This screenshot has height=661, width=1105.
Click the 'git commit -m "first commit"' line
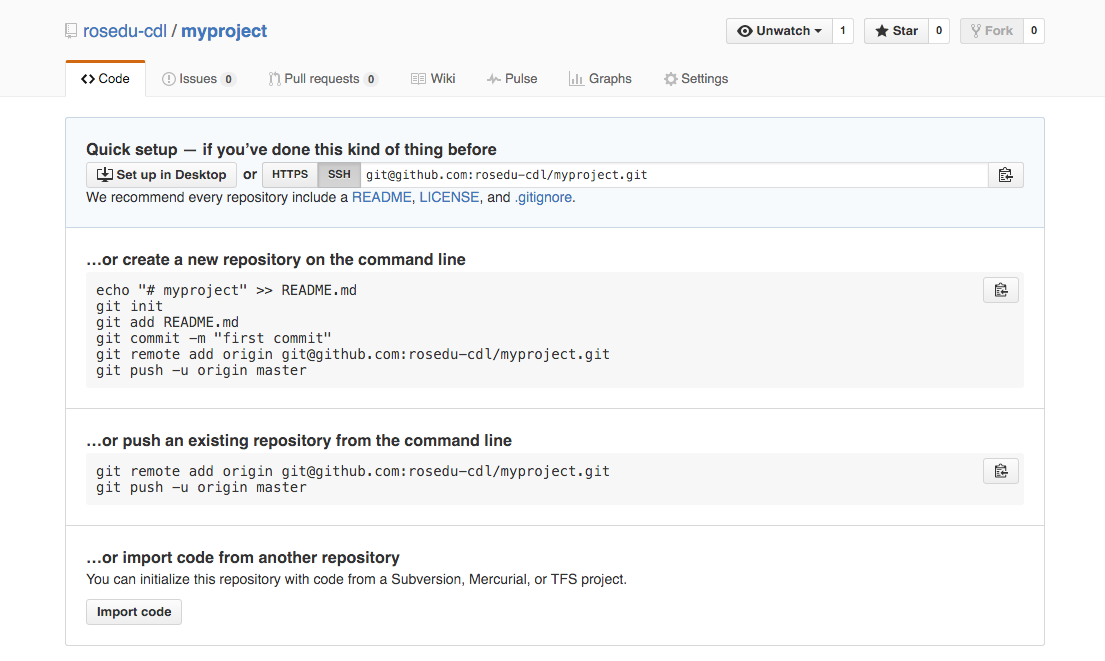[x=214, y=339]
